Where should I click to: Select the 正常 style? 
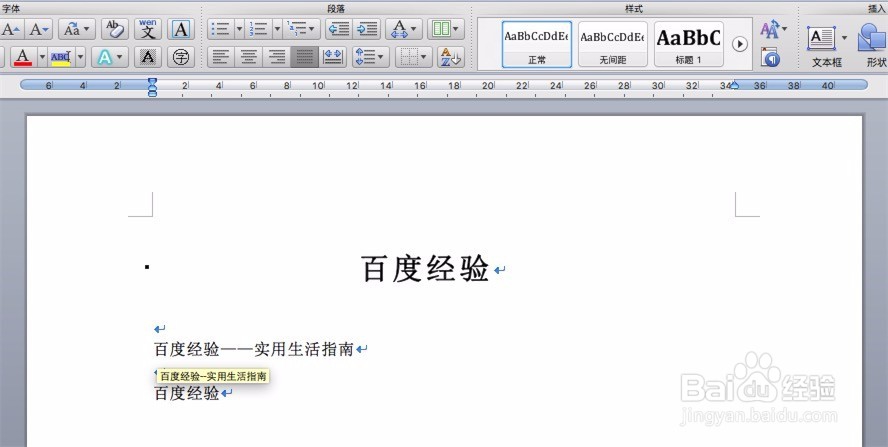pyautogui.click(x=536, y=44)
